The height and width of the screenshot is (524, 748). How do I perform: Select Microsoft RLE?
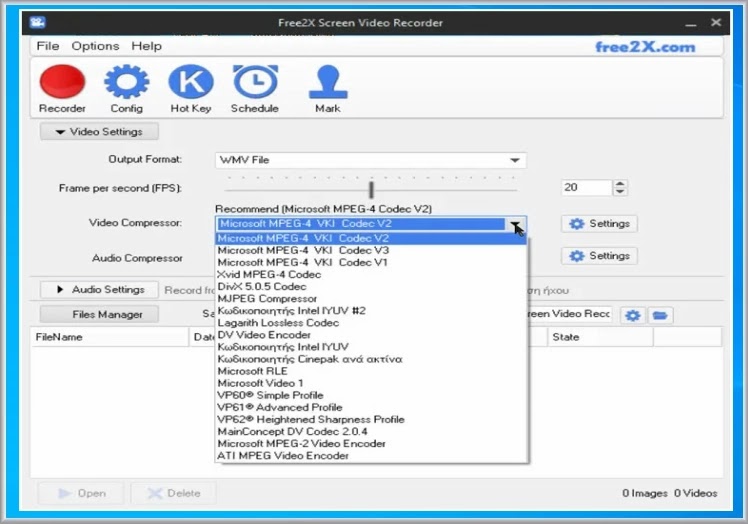(371, 371)
